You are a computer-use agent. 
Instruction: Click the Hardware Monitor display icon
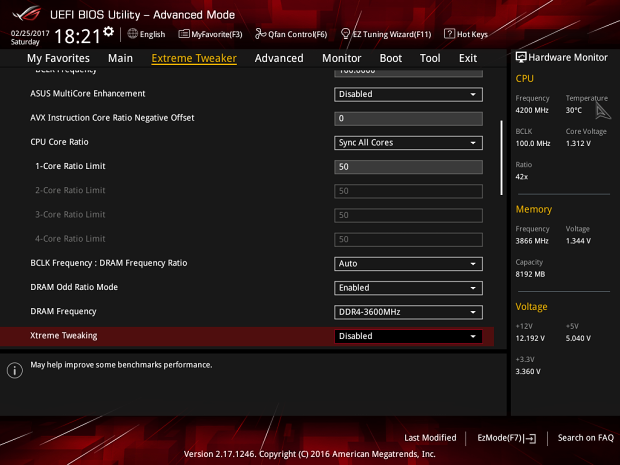coord(521,58)
